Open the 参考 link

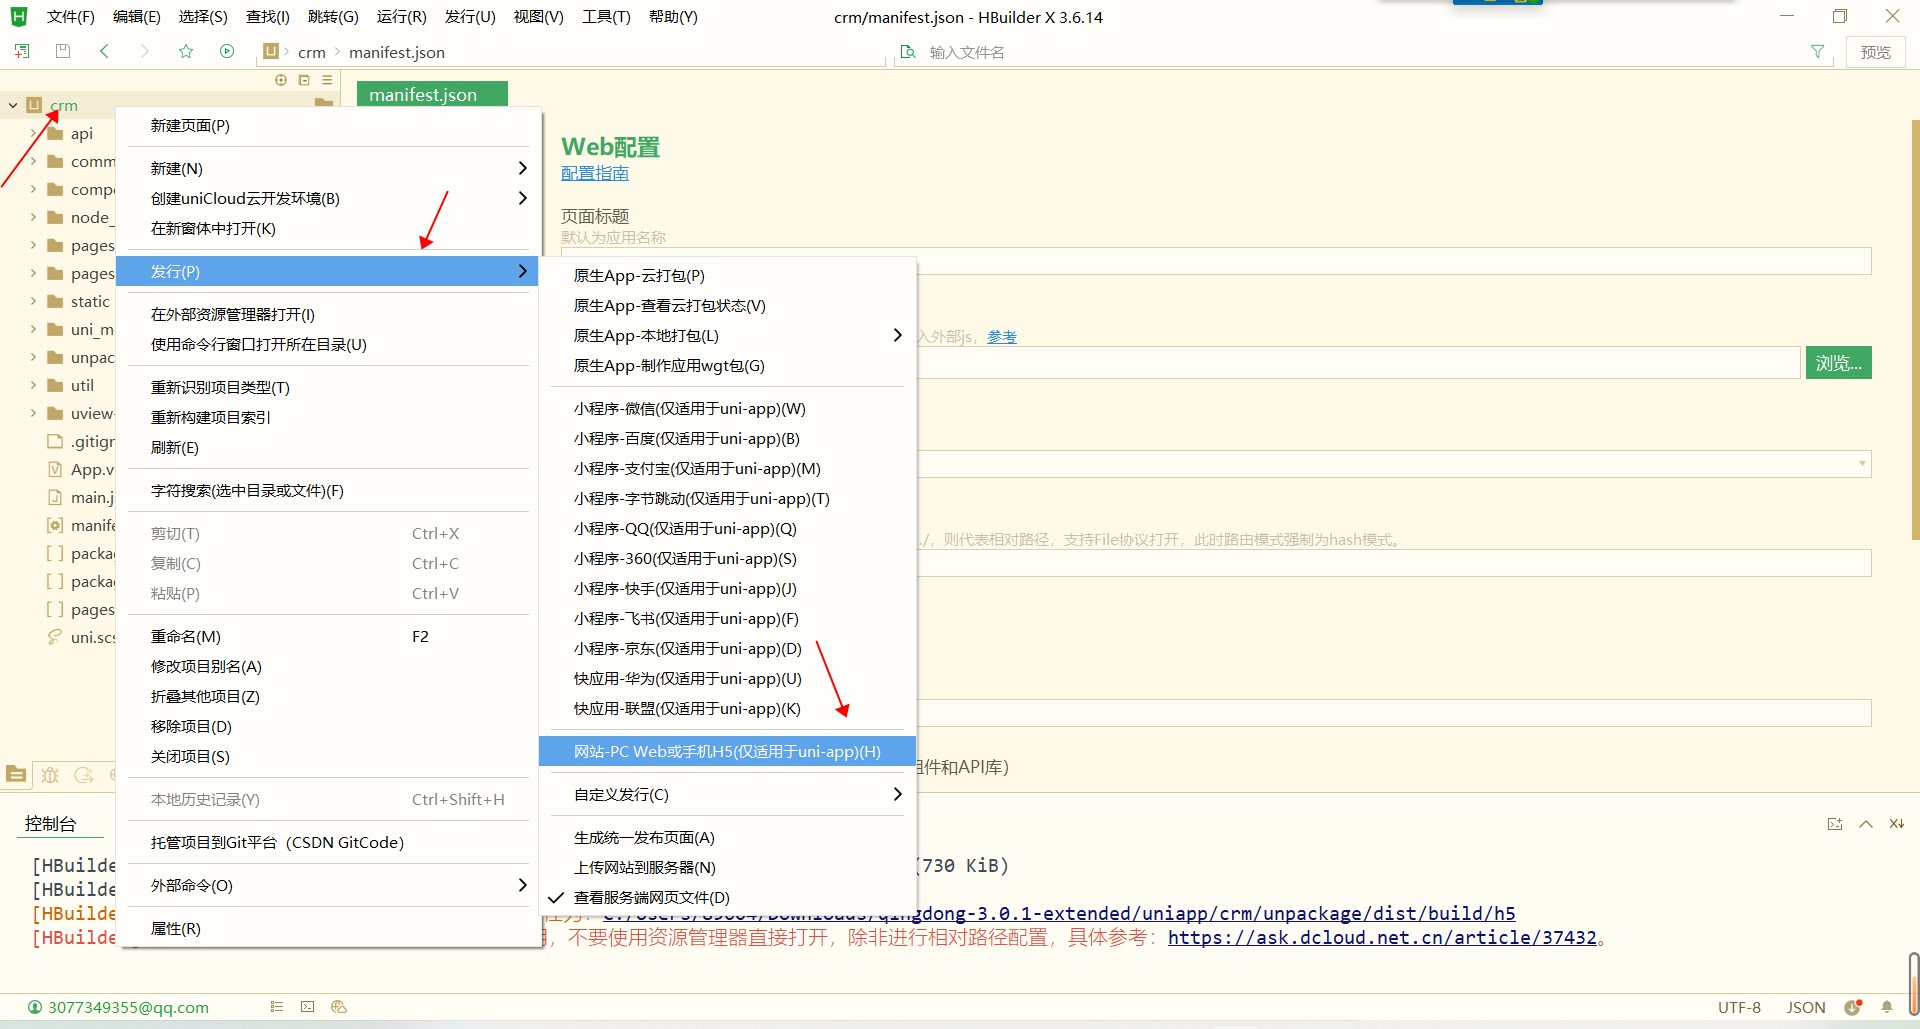1002,337
